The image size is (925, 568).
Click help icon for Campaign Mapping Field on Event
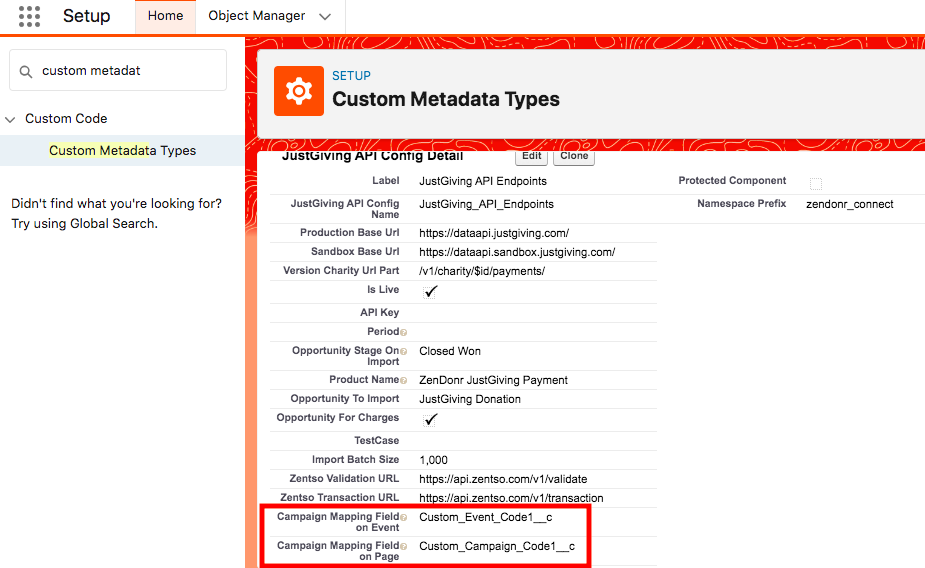click(x=403, y=518)
